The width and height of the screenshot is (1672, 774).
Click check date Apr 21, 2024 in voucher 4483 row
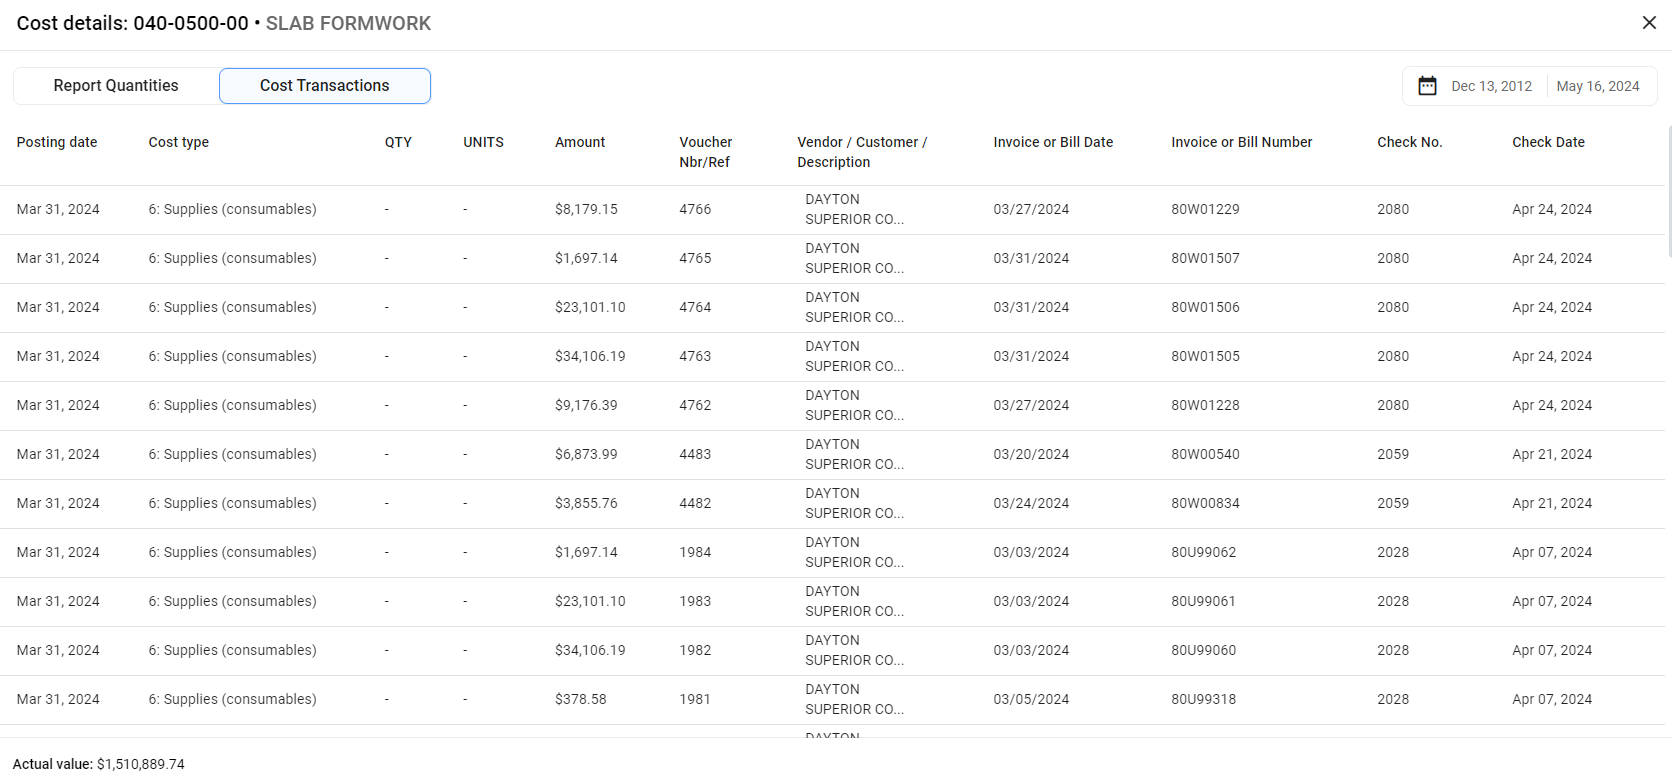(x=1552, y=454)
